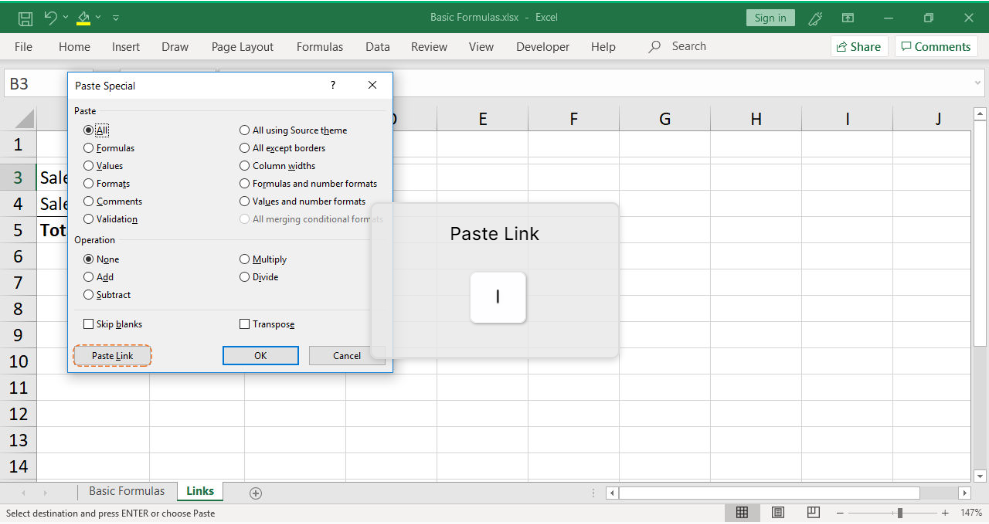
Task: Click the Links sheet tab
Action: pos(200,491)
